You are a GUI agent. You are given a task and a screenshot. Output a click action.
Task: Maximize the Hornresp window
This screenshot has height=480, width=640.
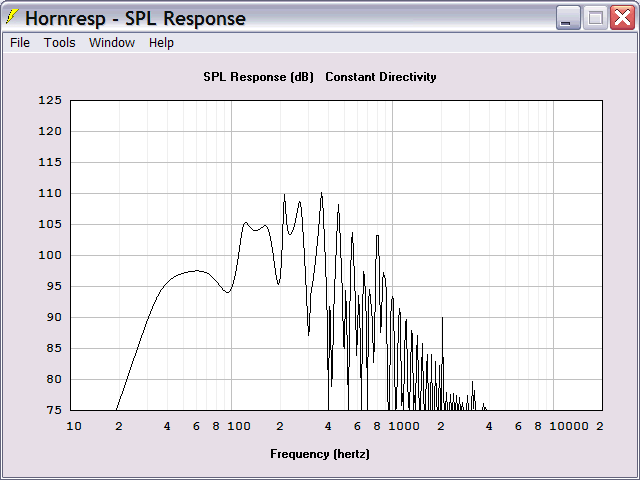595,18
